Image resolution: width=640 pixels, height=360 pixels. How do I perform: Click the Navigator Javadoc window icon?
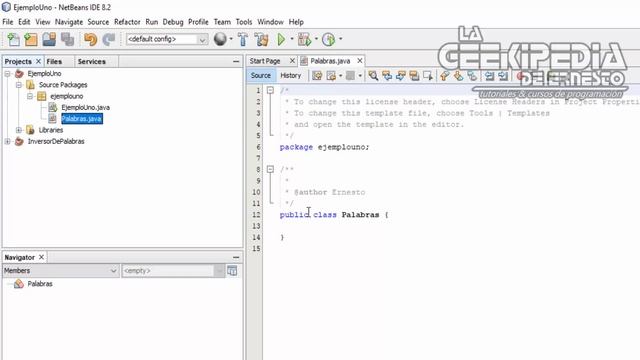pyautogui.click(x=232, y=271)
